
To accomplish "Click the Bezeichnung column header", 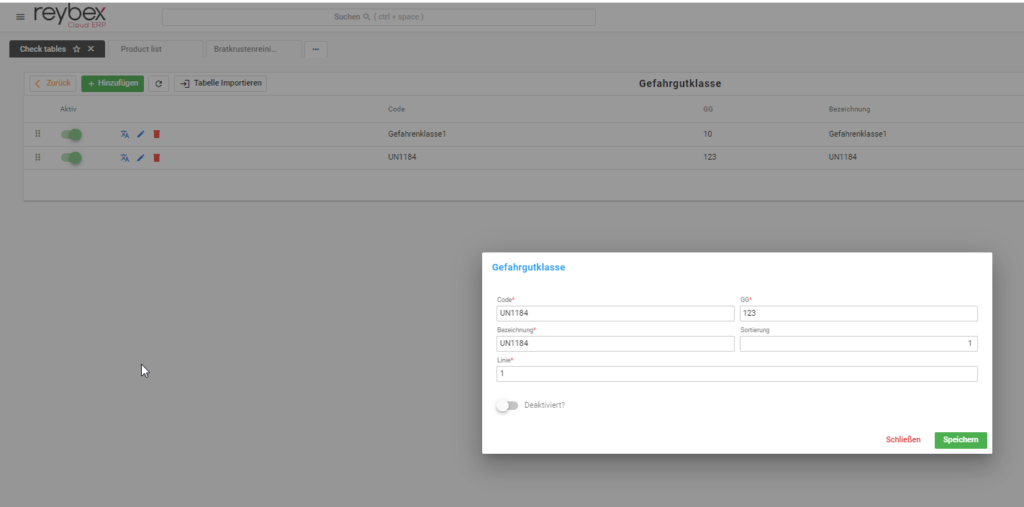I will (x=849, y=109).
